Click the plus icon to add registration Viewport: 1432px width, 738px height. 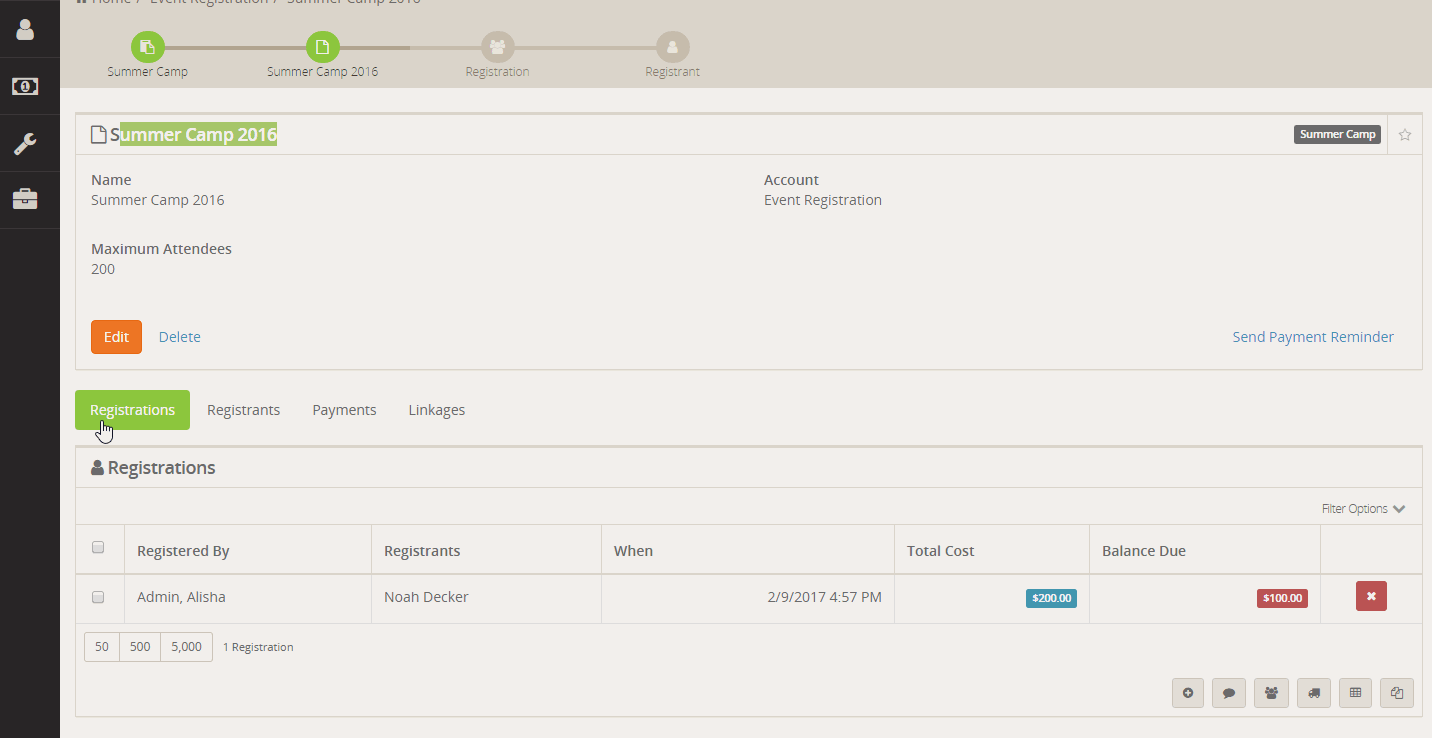[x=1187, y=693]
